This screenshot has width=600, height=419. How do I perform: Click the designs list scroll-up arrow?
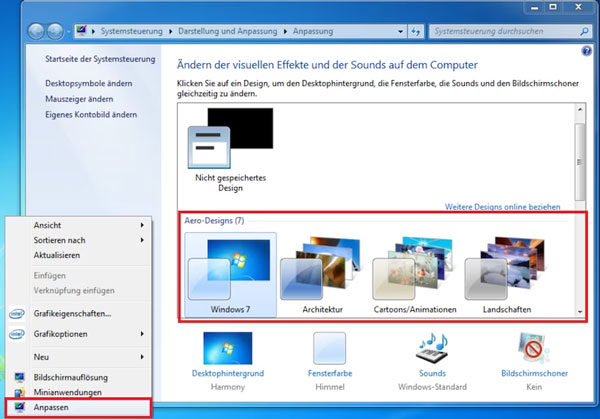(580, 109)
